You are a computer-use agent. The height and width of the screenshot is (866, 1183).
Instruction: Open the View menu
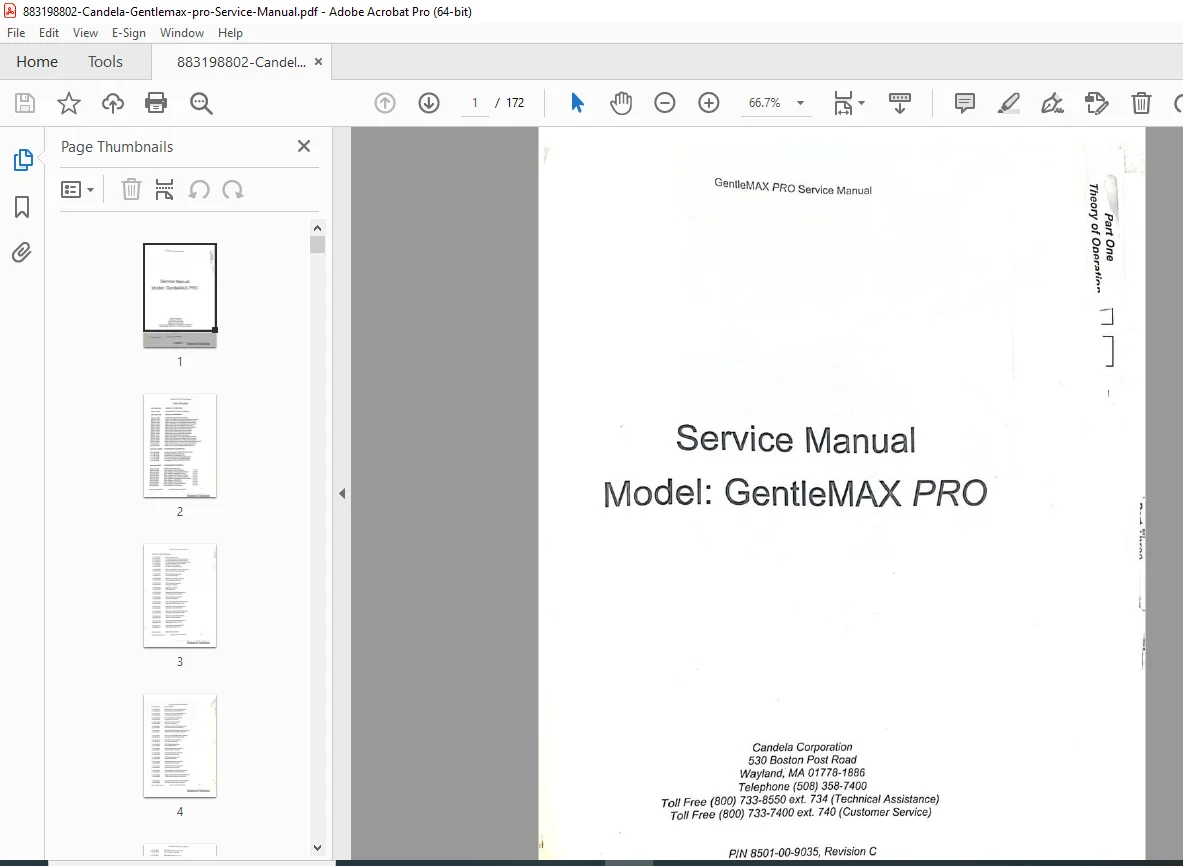[x=85, y=32]
